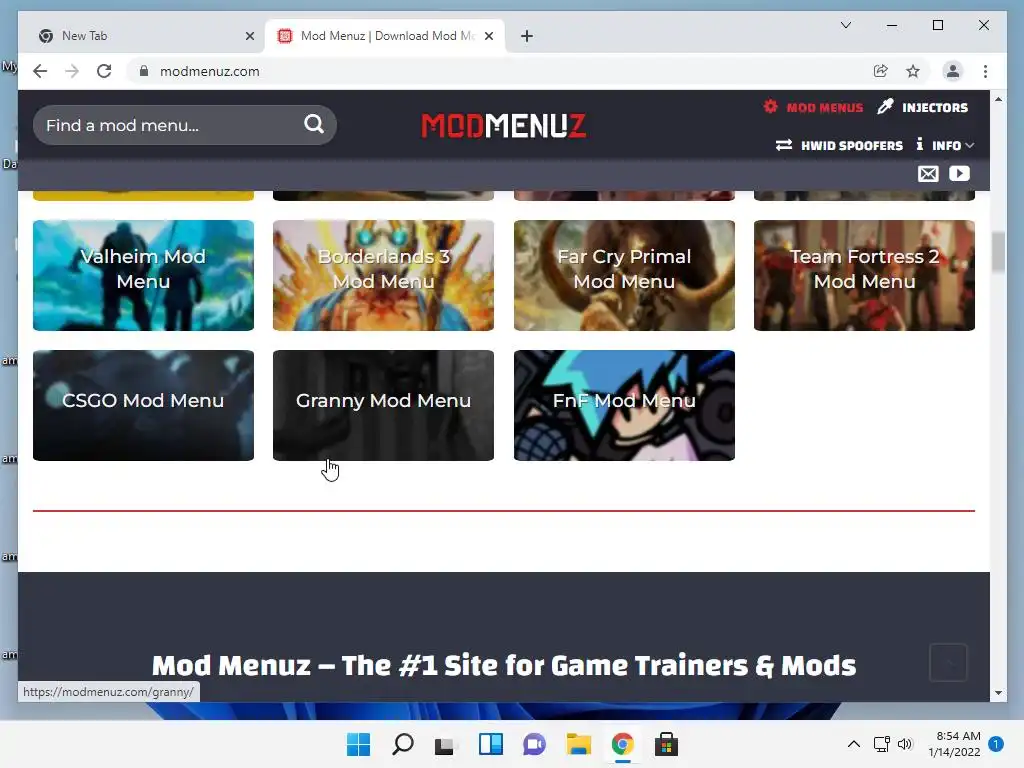Open Task View on the taskbar
1024x768 pixels.
(x=445, y=744)
